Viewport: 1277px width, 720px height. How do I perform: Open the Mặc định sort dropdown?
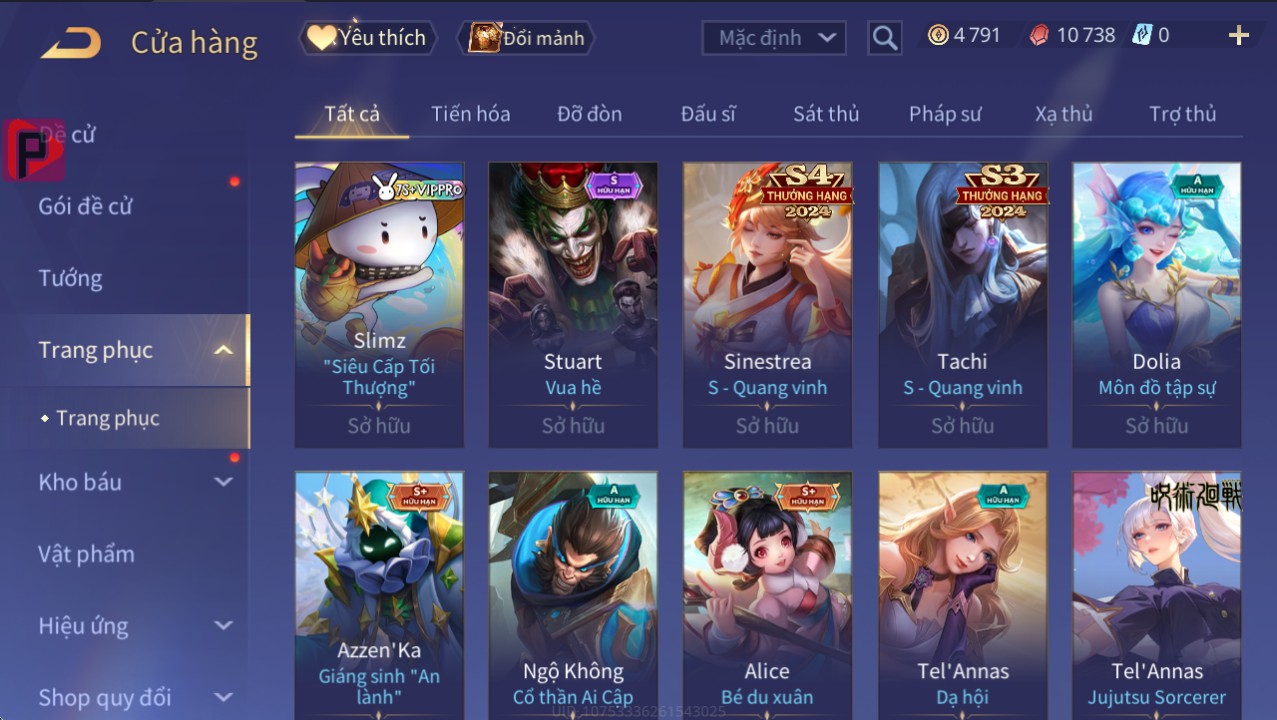(x=774, y=38)
